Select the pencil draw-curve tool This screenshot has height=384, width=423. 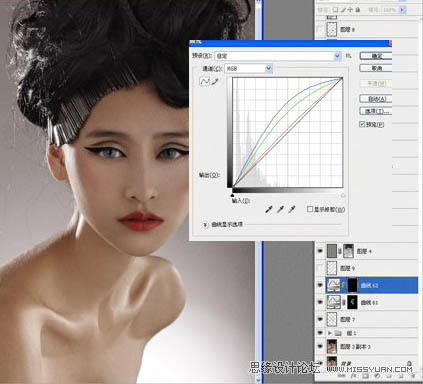point(215,81)
